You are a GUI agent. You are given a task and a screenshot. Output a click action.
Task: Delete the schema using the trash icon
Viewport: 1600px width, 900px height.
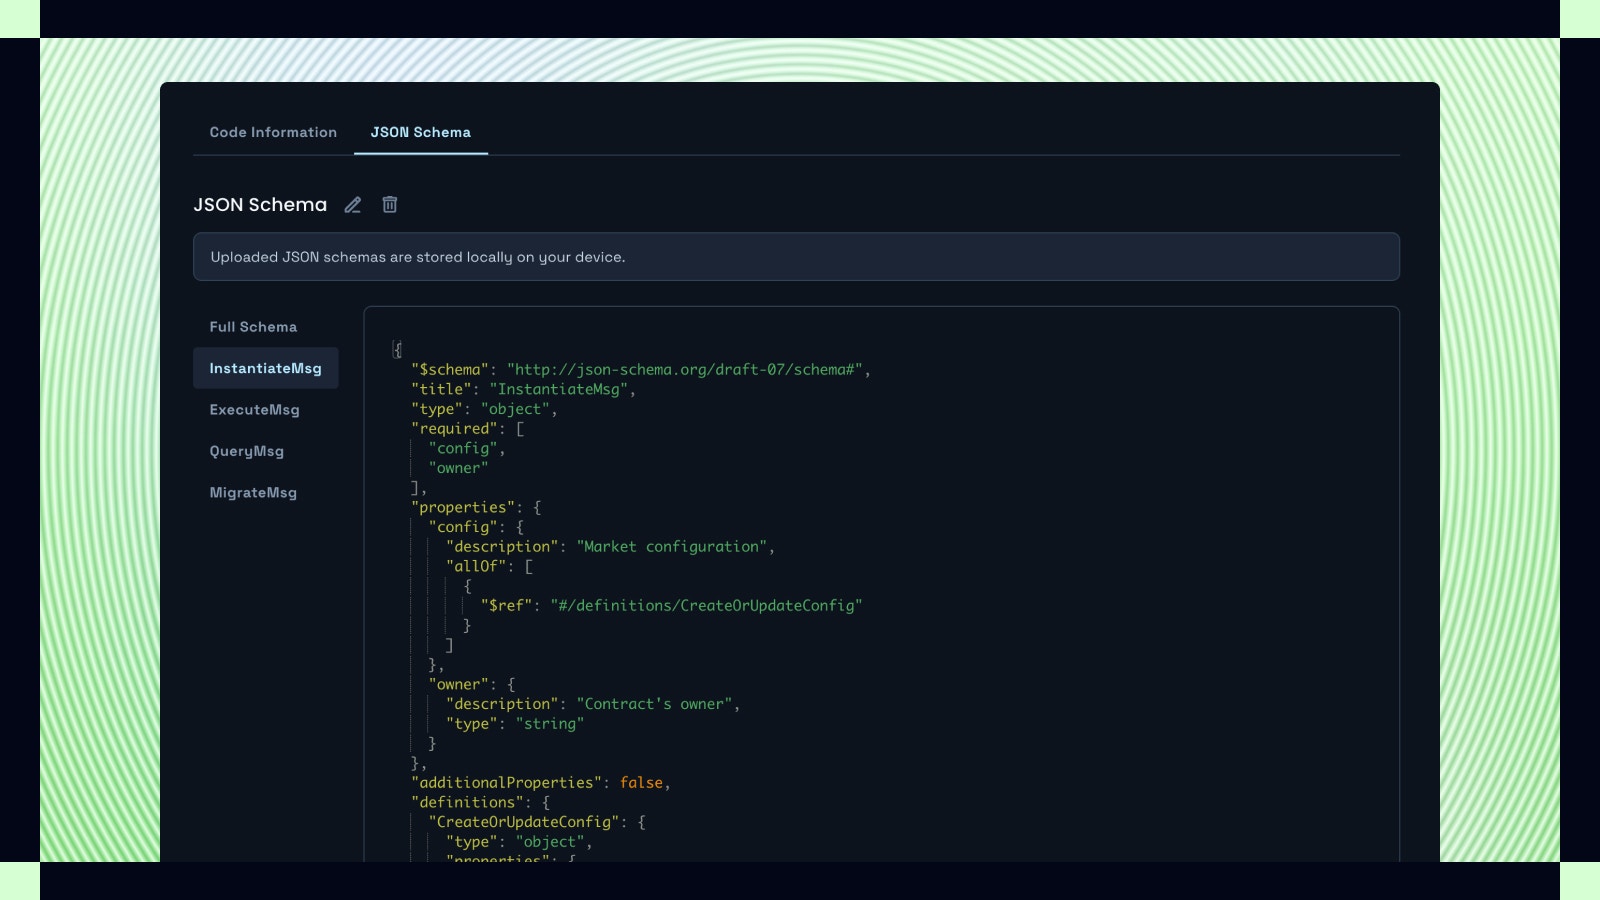pos(390,204)
